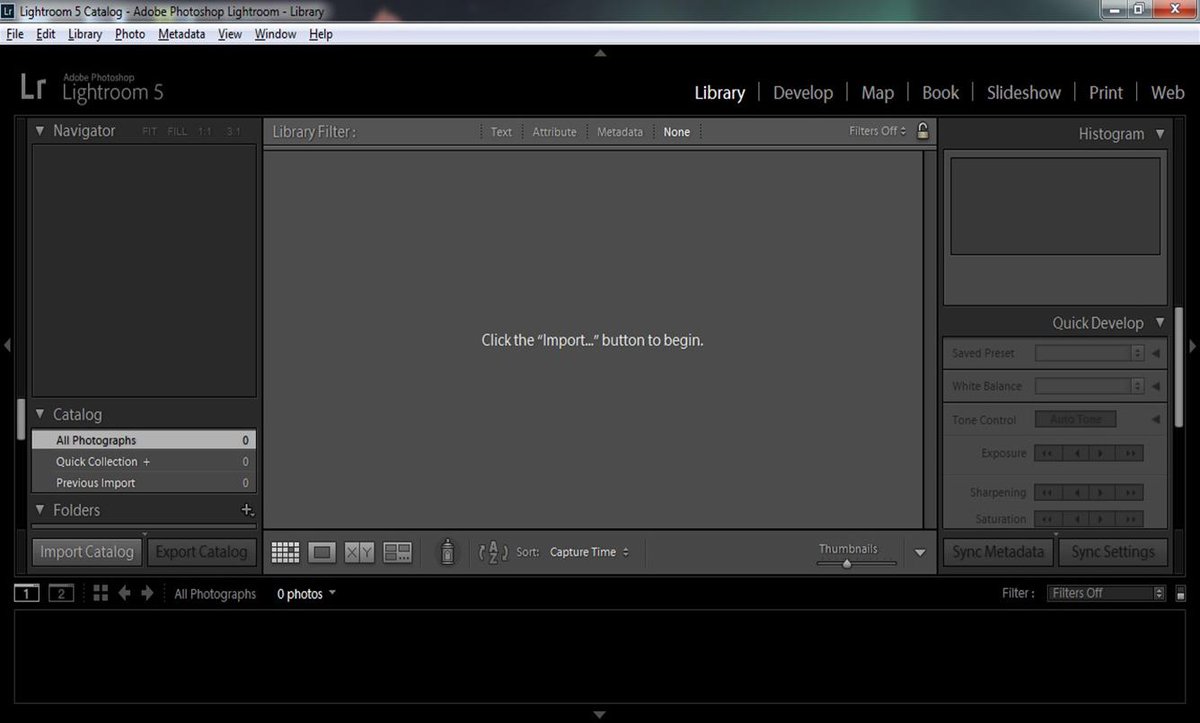Select the Attribute filter option
The width and height of the screenshot is (1200, 723).
coord(554,132)
